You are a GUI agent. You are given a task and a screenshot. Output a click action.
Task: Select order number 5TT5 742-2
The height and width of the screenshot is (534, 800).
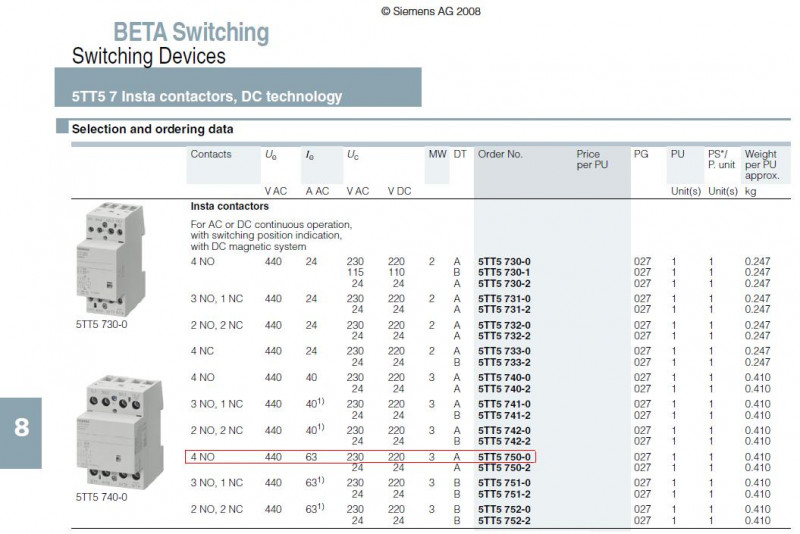coord(504,442)
